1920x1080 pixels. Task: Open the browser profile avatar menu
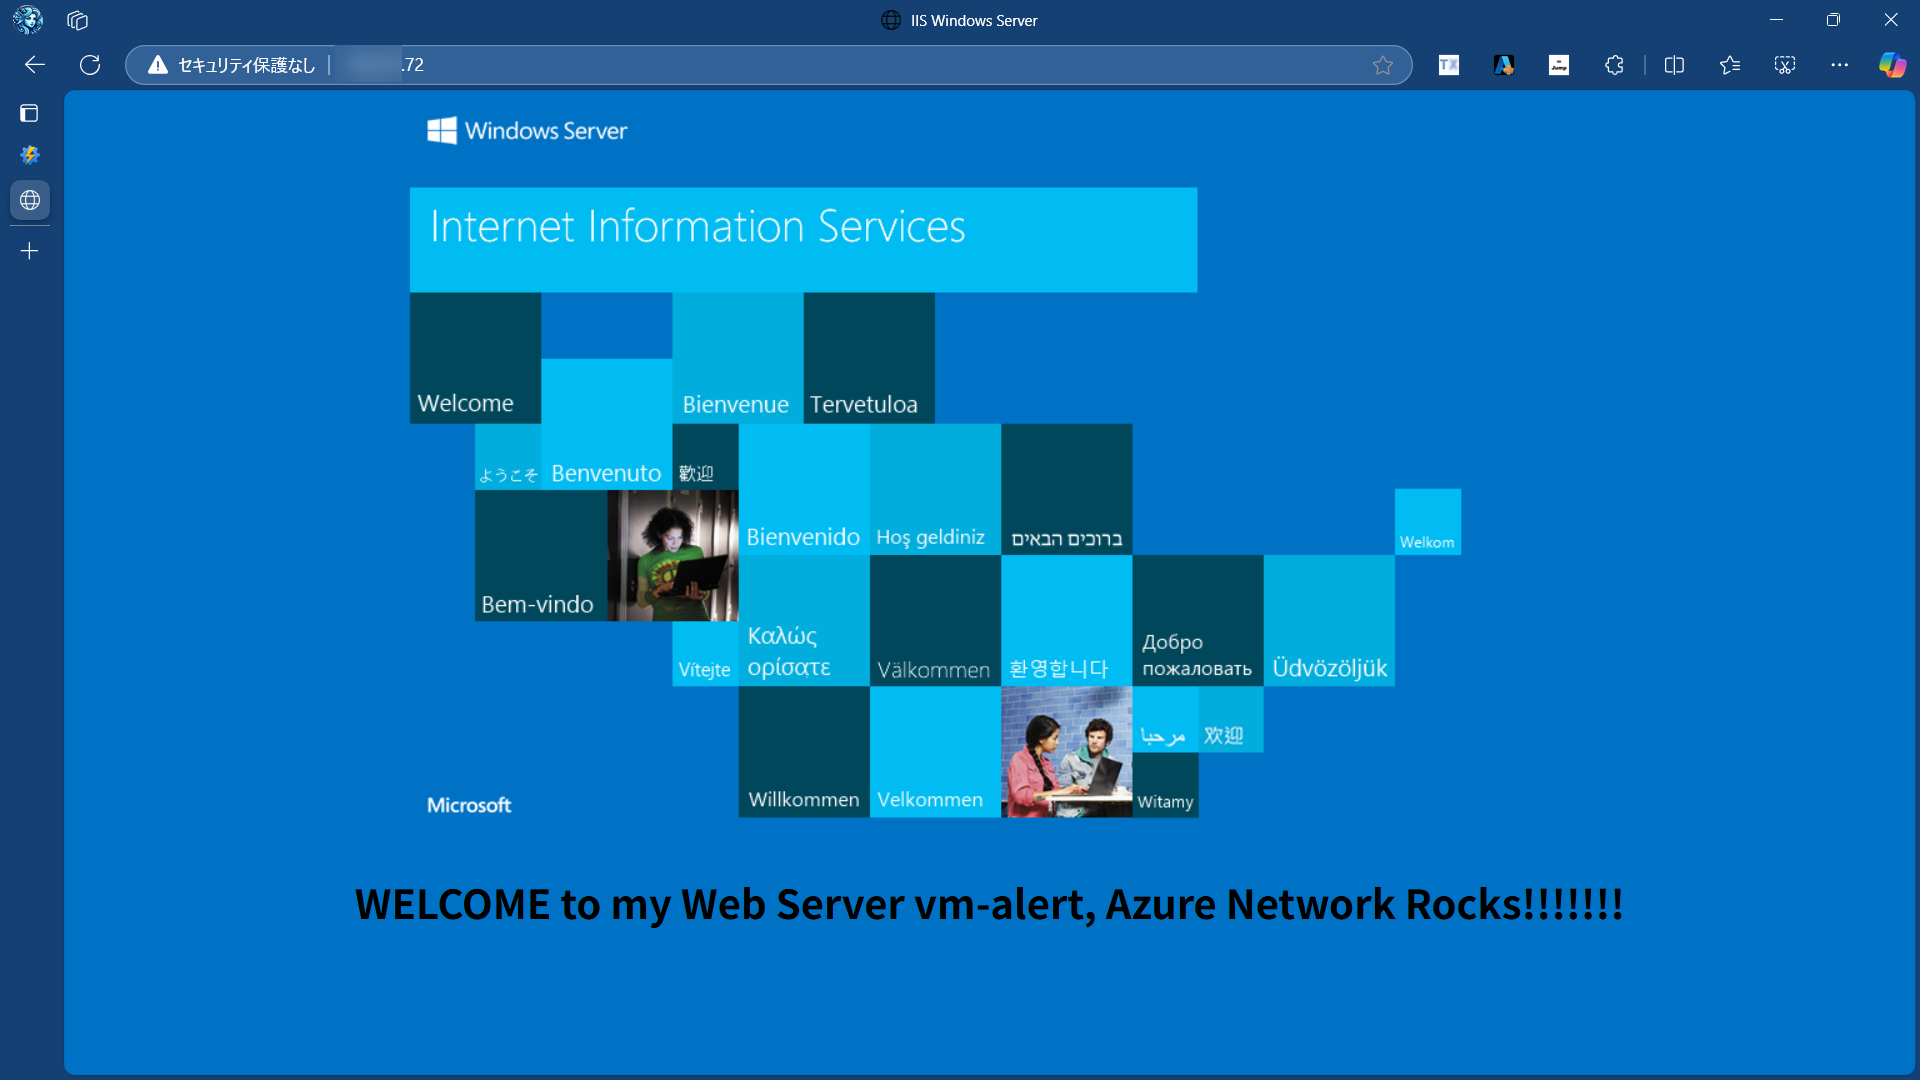click(28, 20)
